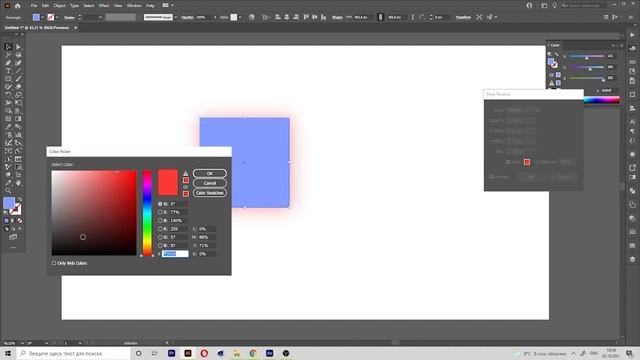The image size is (640, 360).
Task: Select the Scale tool
Action: click(18, 95)
